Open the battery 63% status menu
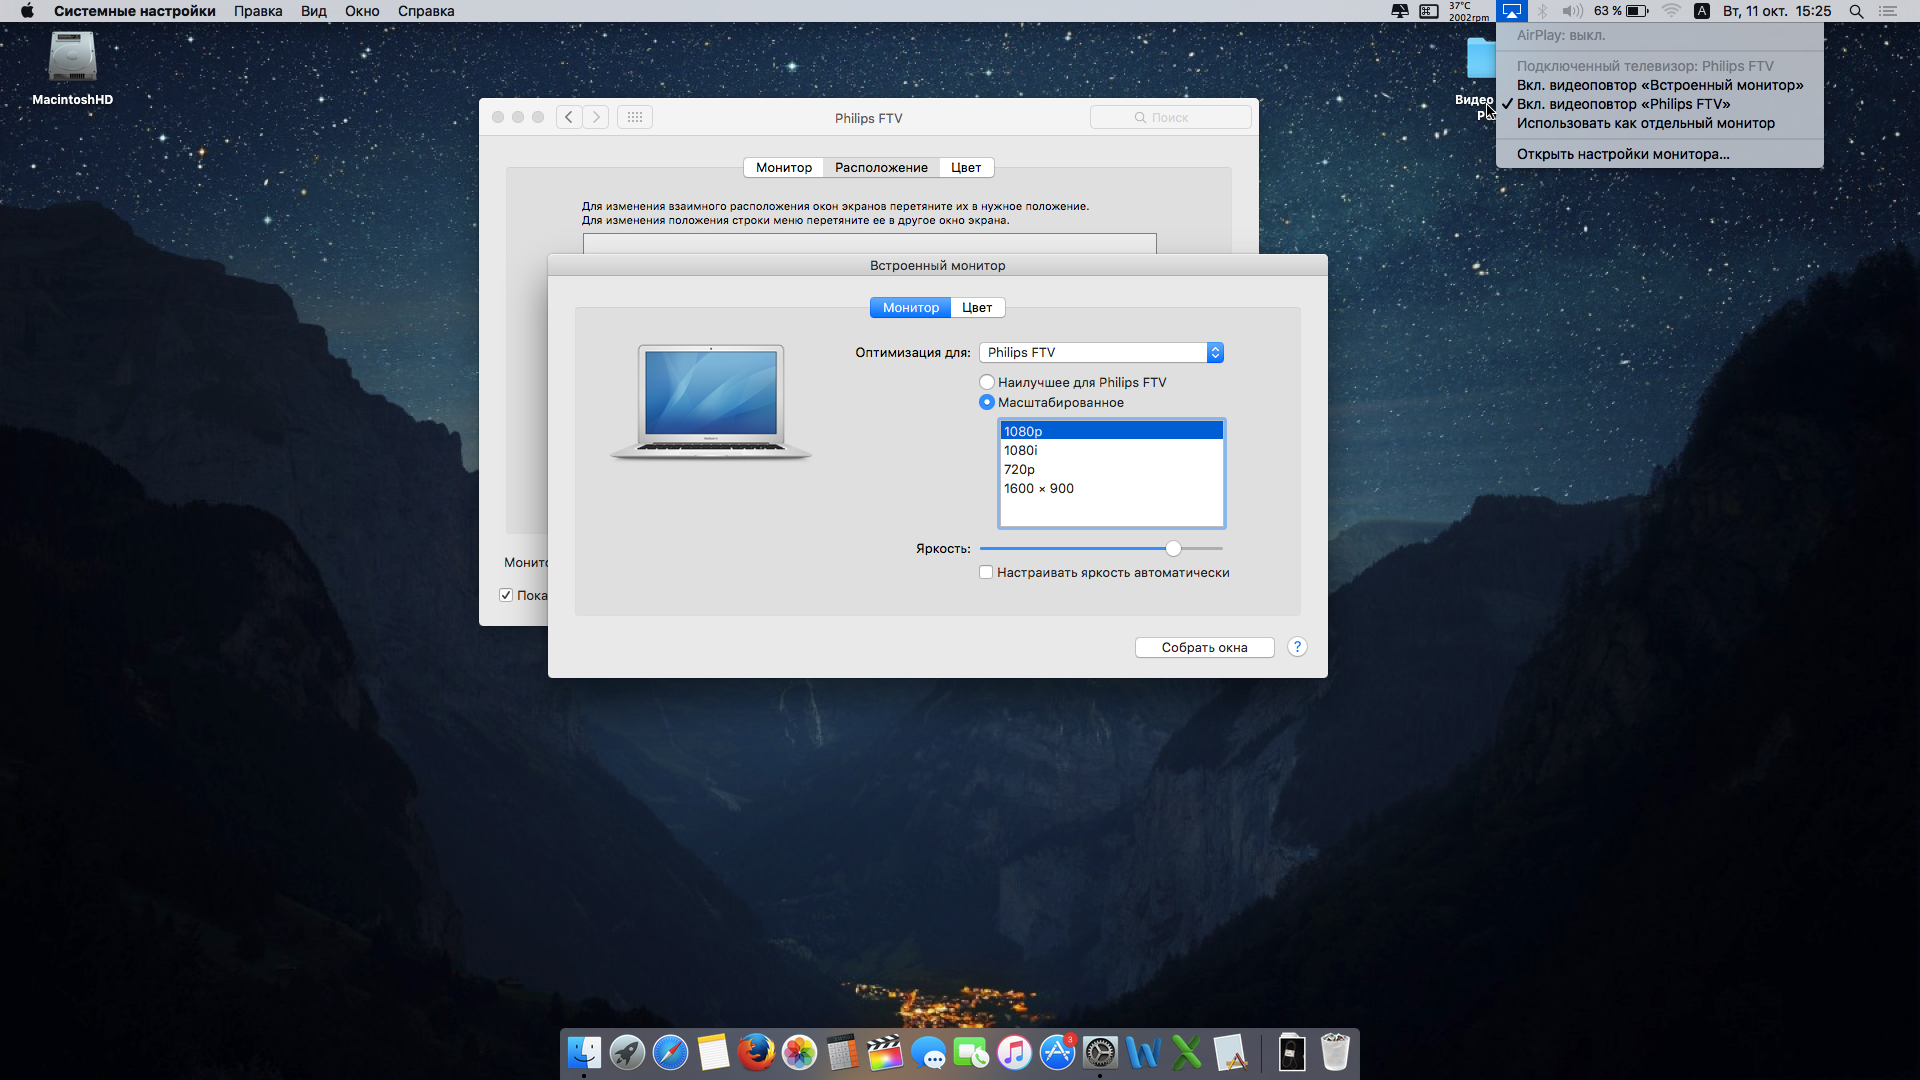 pyautogui.click(x=1621, y=11)
